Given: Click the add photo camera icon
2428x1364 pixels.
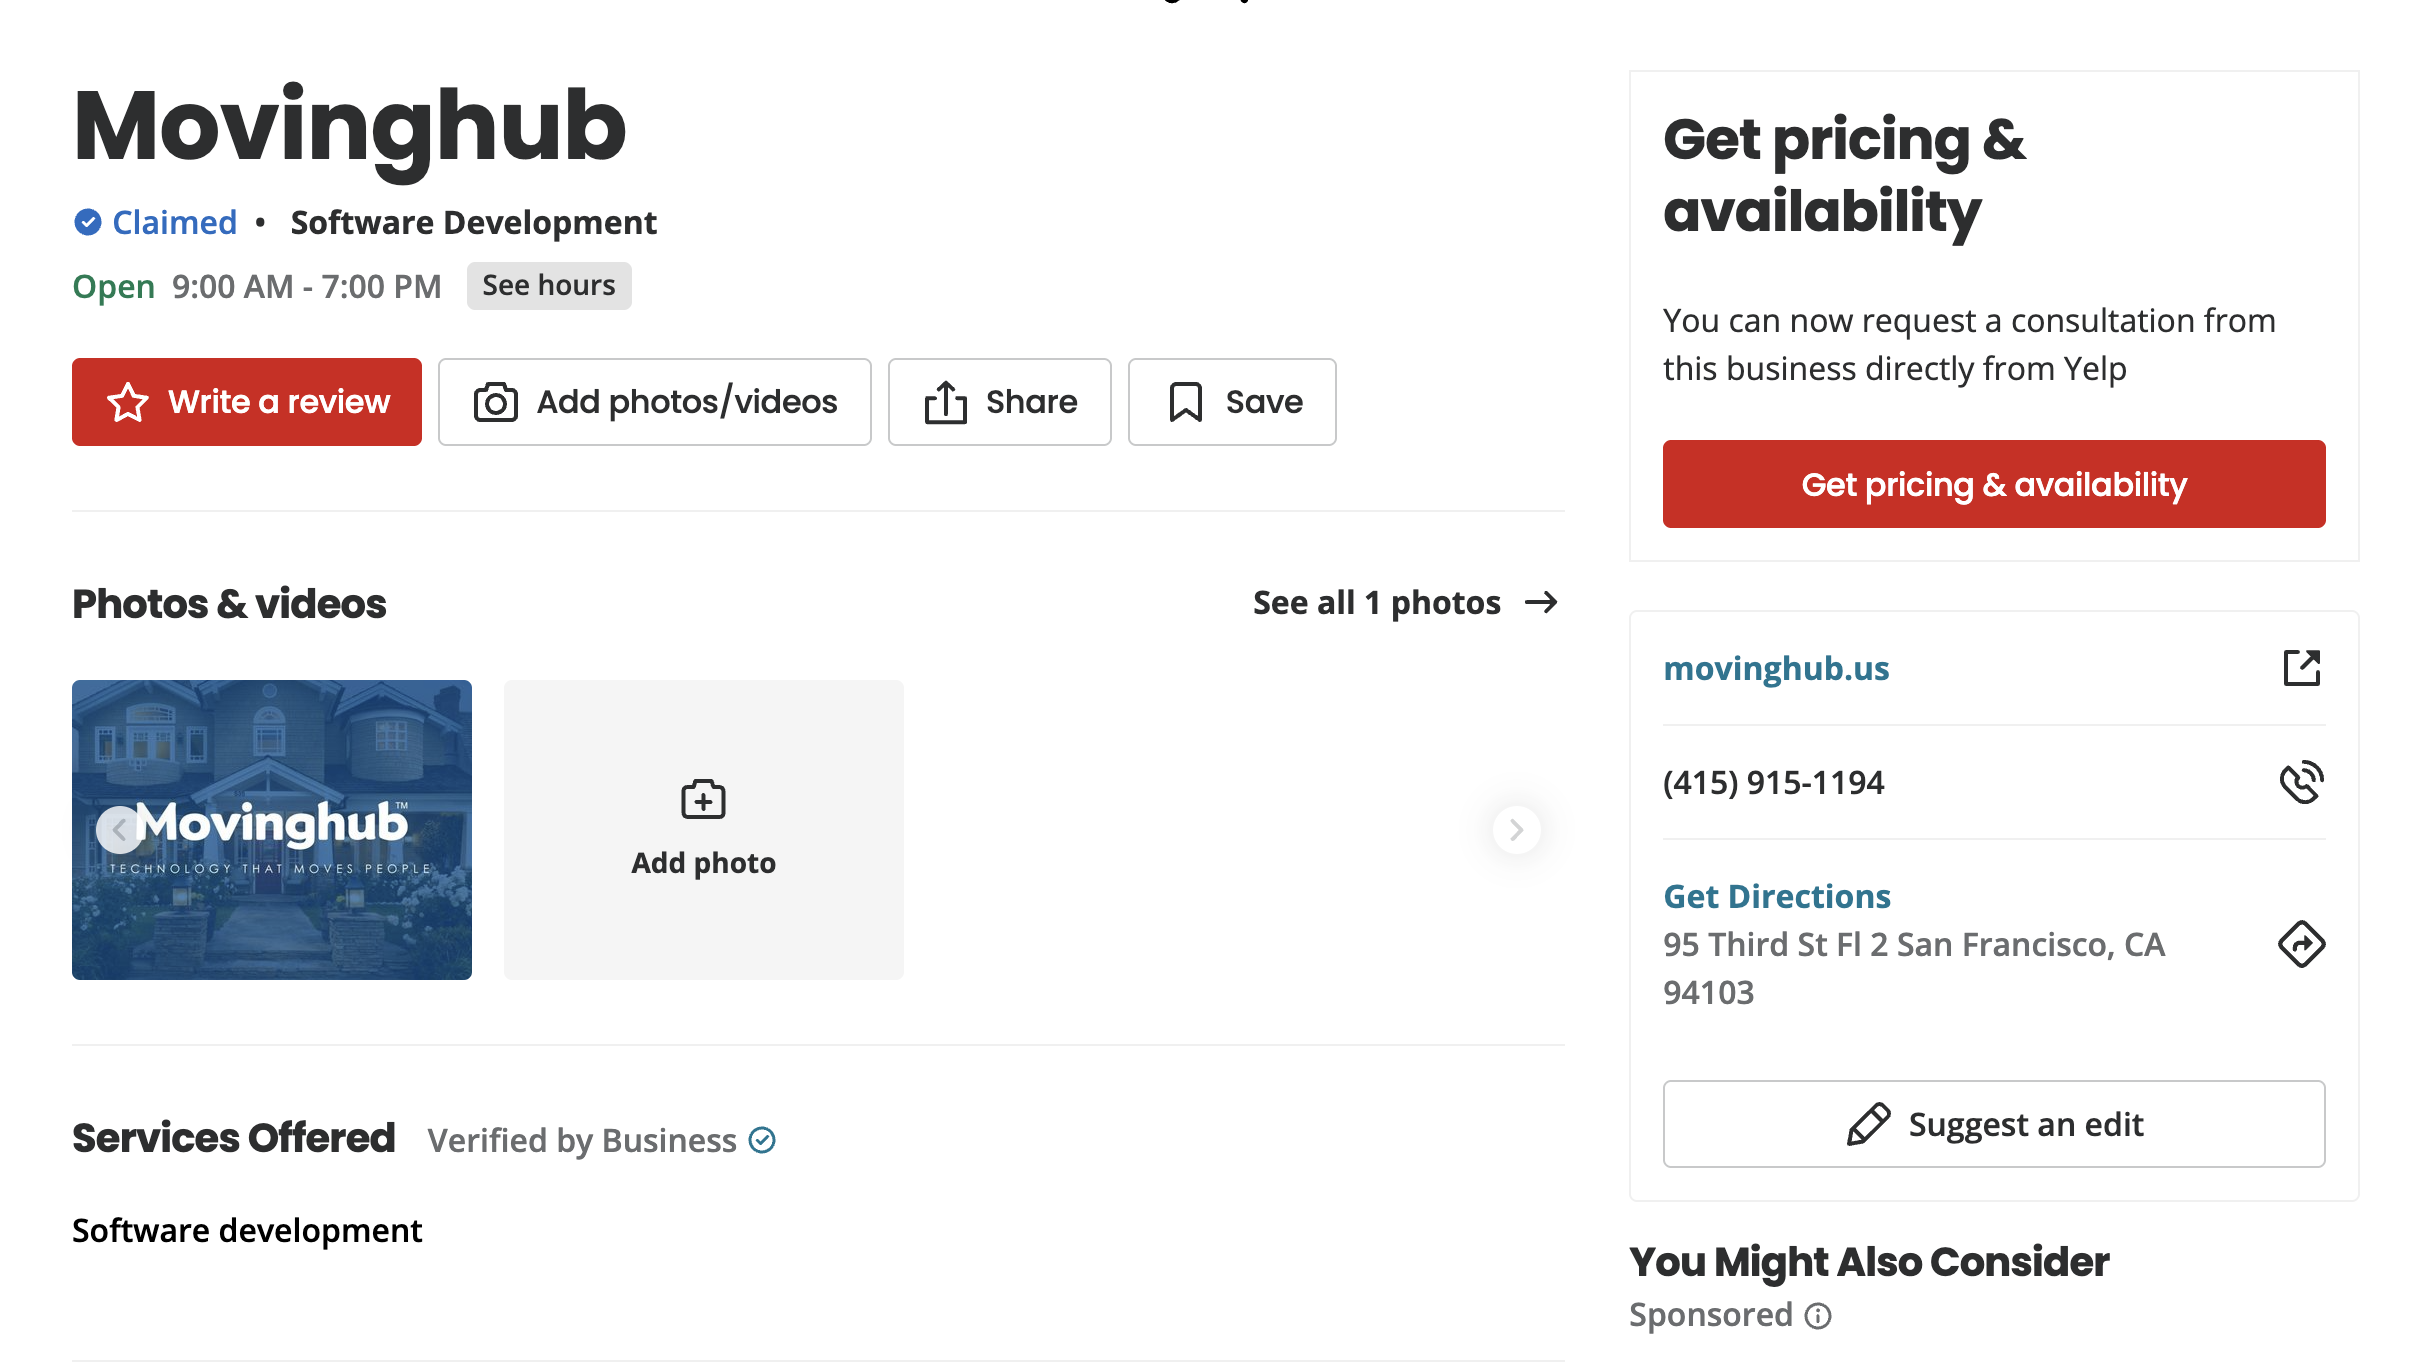Looking at the screenshot, I should pyautogui.click(x=703, y=800).
